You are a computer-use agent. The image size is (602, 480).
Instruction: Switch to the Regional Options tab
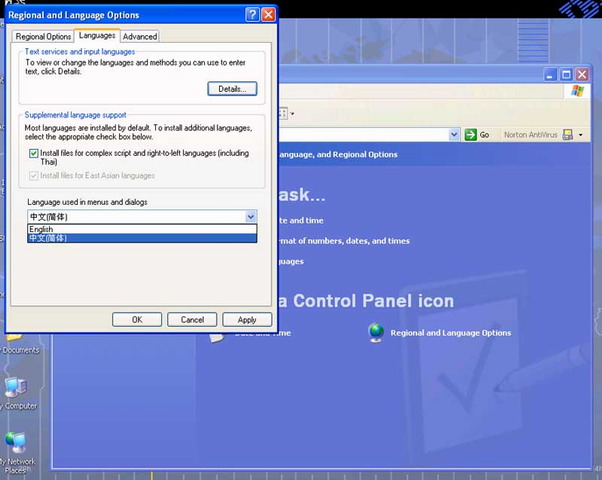point(44,37)
